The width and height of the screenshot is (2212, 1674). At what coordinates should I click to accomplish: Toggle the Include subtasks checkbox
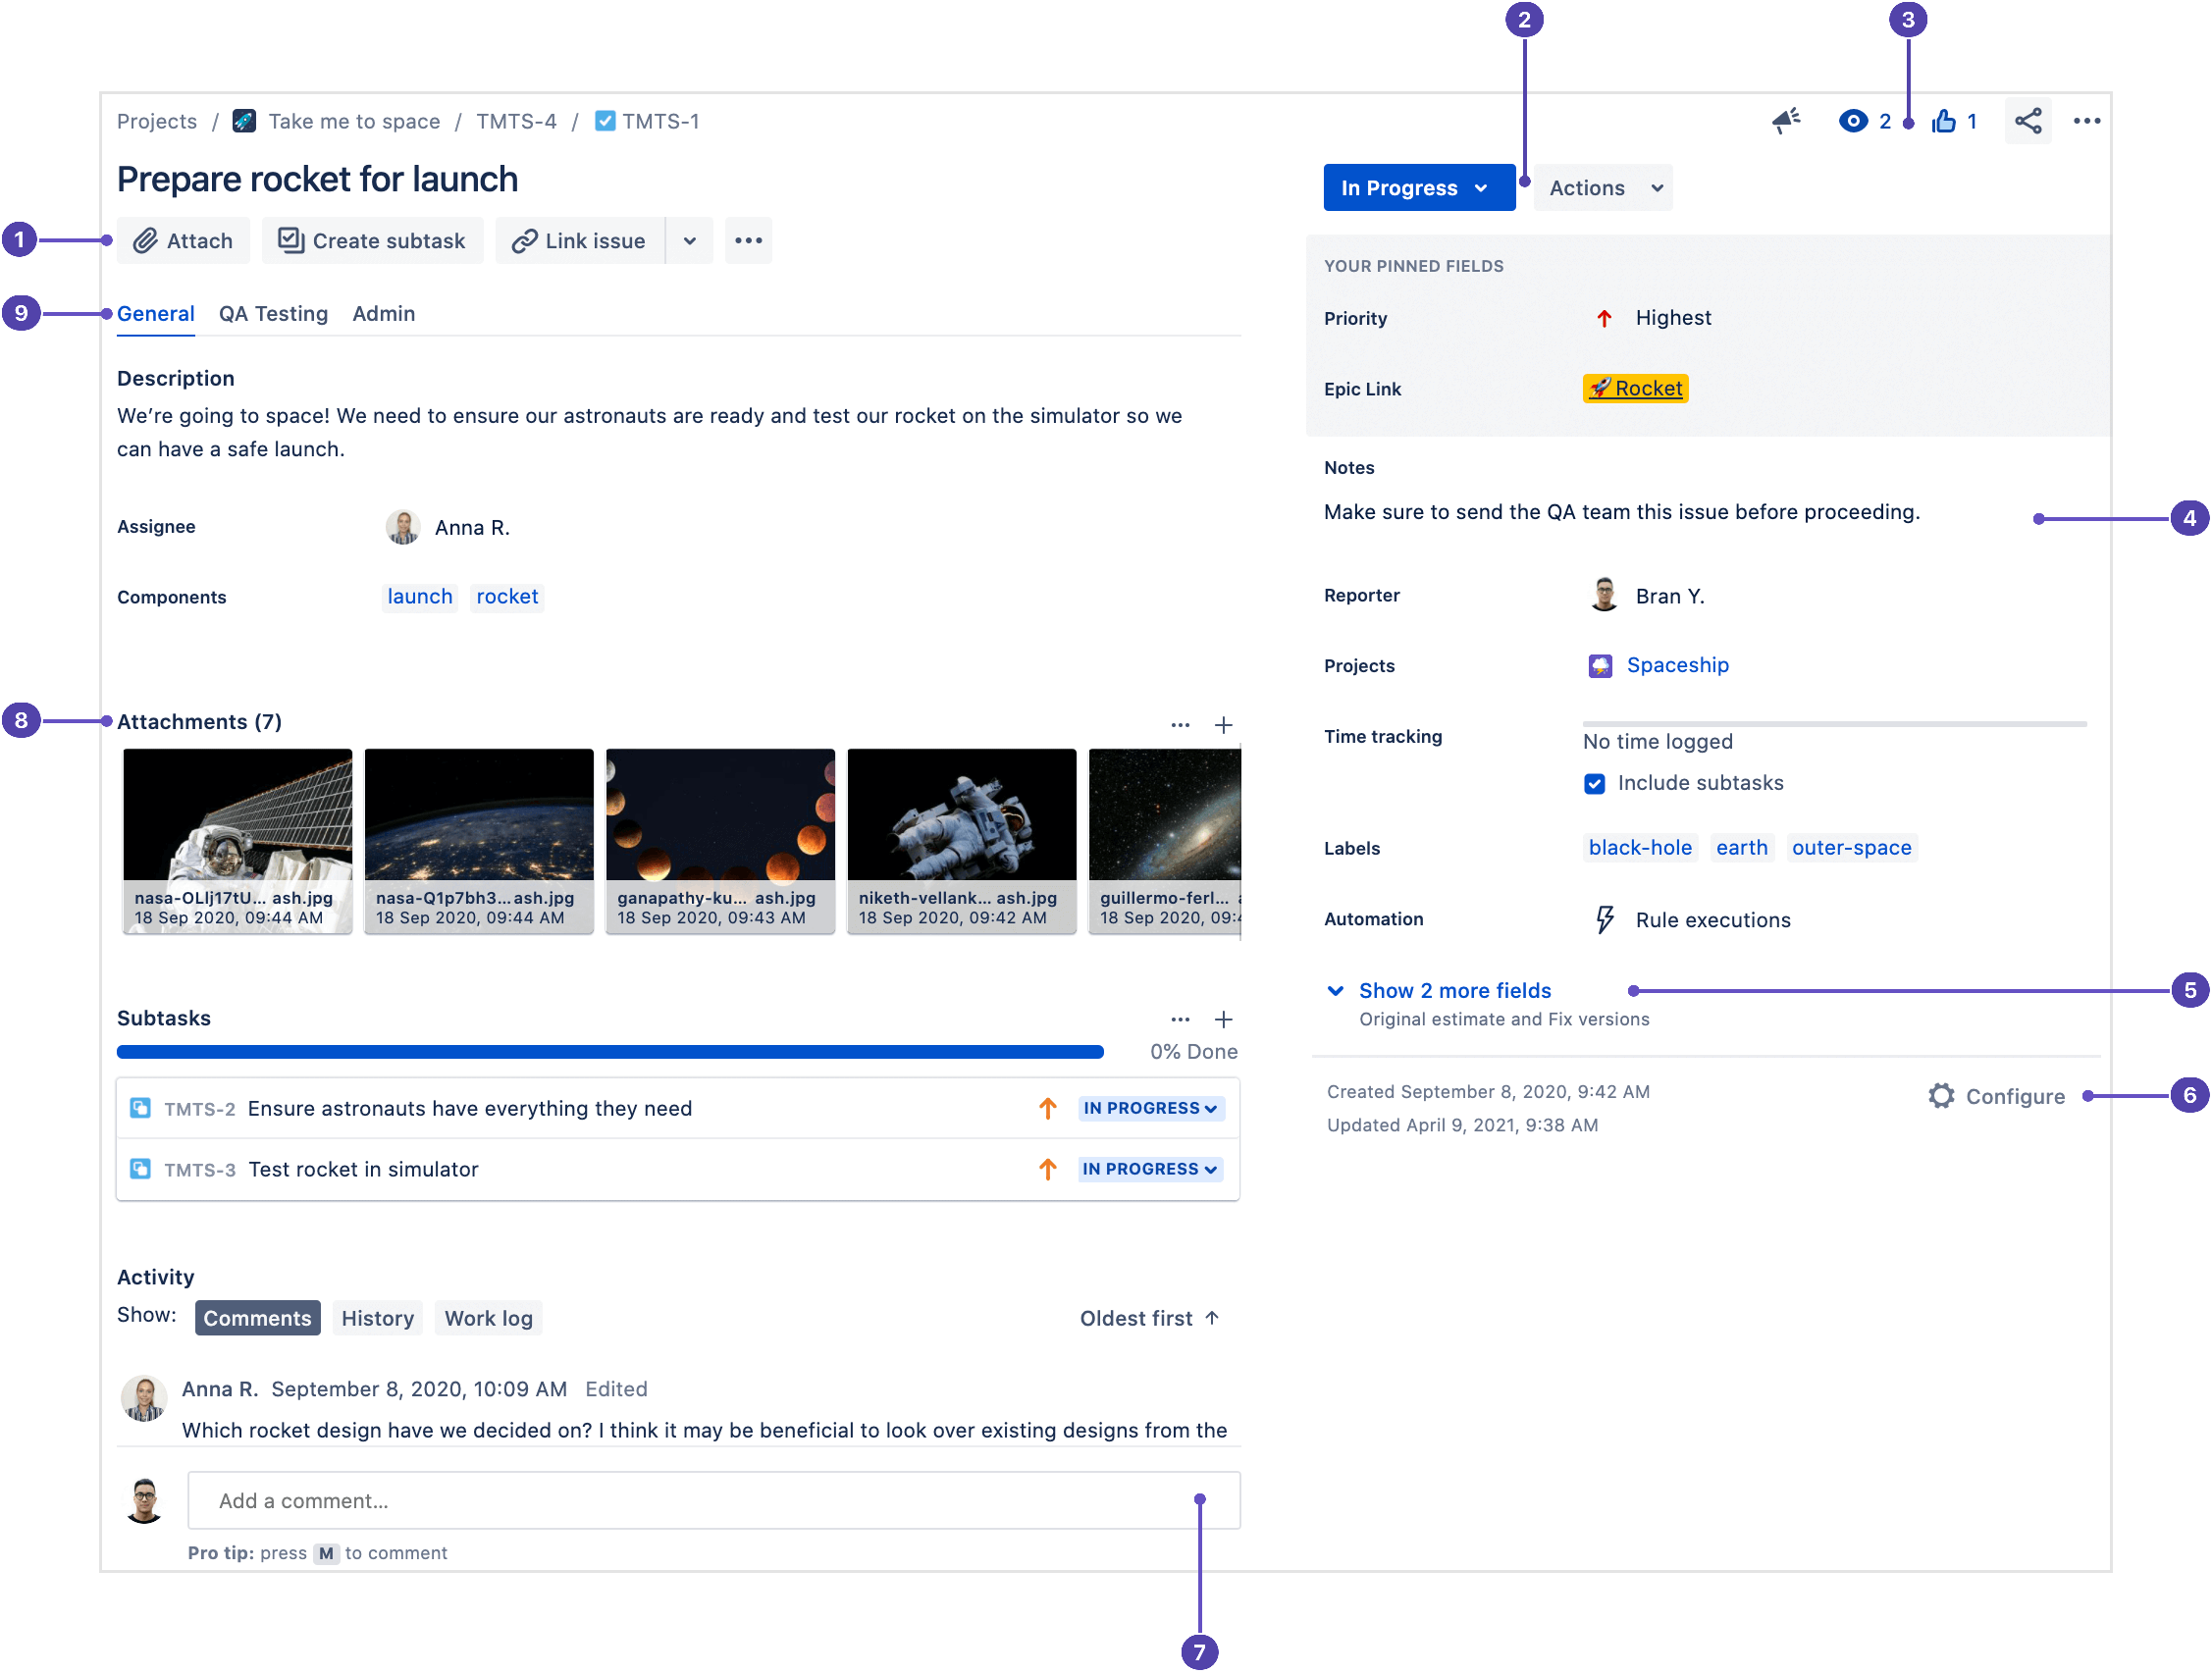(1595, 781)
